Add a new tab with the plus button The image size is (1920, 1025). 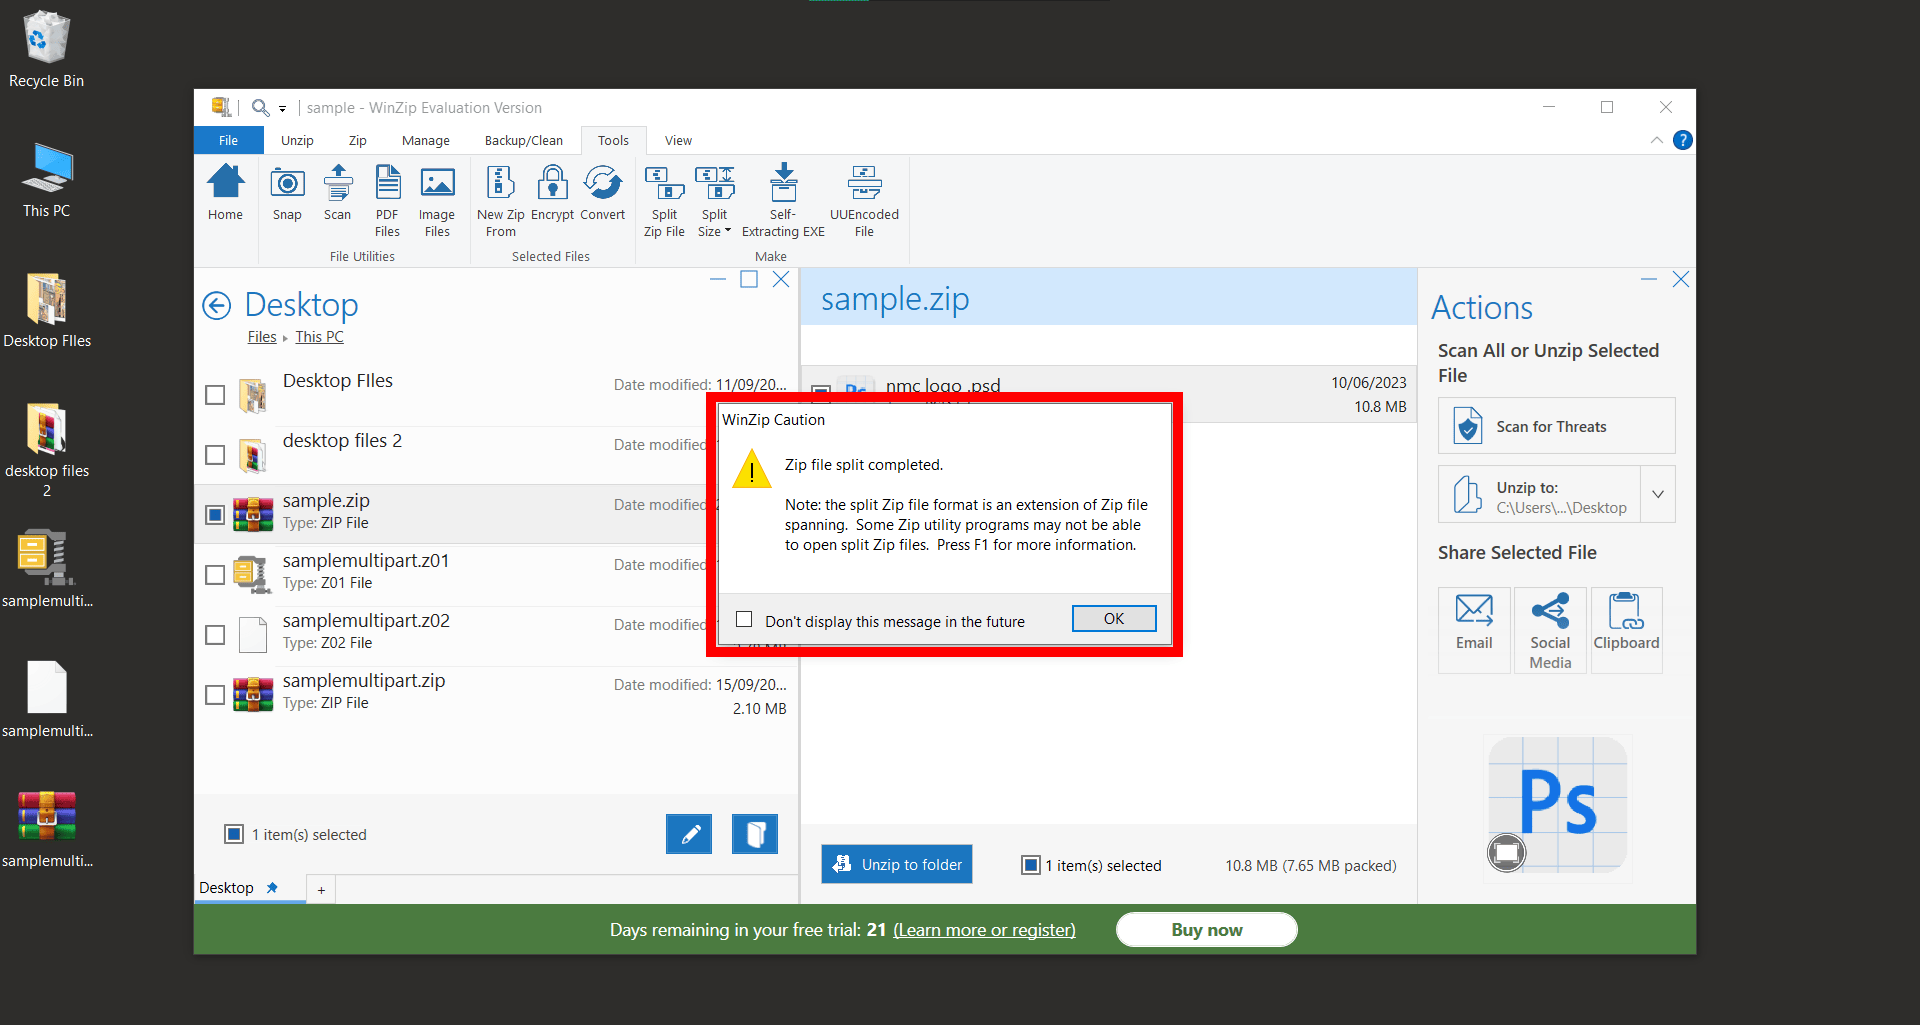(320, 888)
